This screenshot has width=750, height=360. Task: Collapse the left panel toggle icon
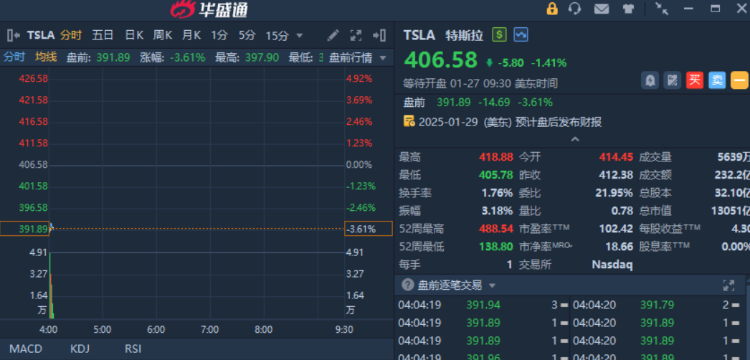[x=13, y=35]
